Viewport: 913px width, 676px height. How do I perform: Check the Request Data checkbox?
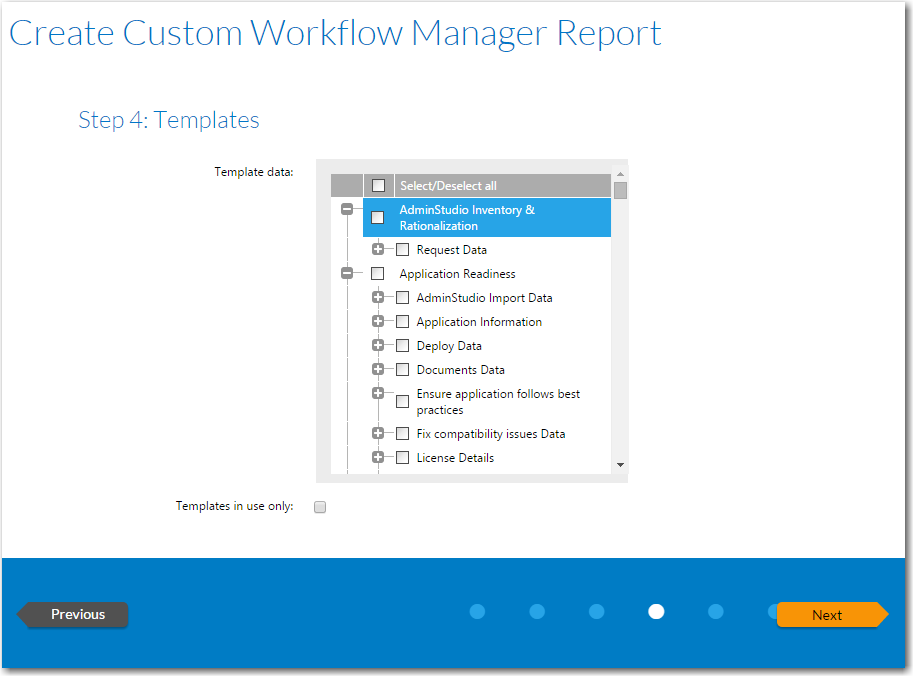pyautogui.click(x=403, y=249)
